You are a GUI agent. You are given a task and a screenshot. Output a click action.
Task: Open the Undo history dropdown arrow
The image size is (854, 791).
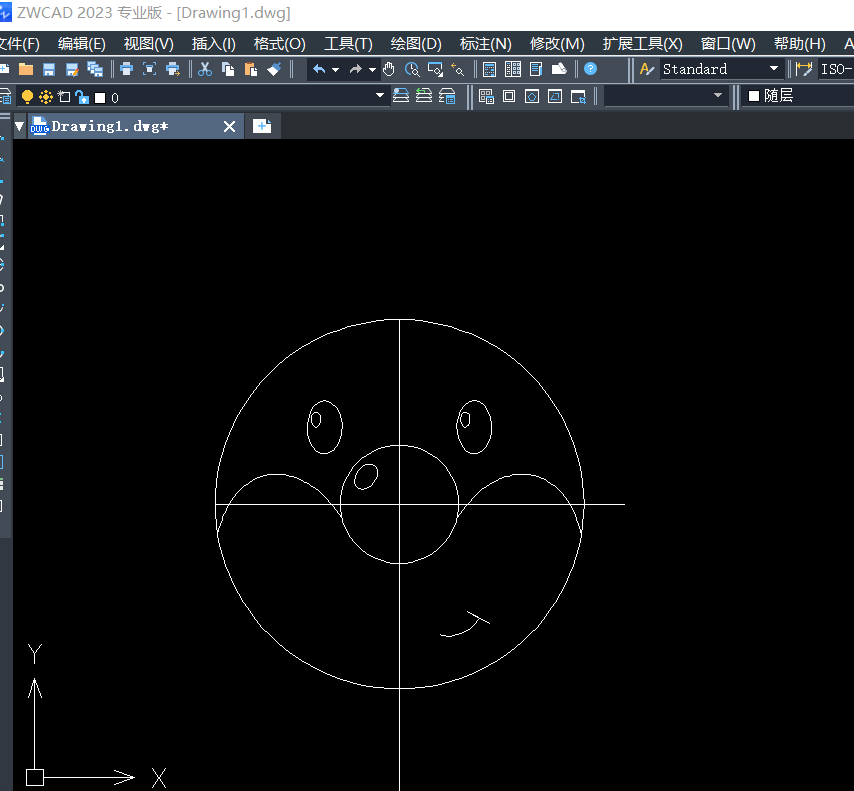click(x=336, y=70)
